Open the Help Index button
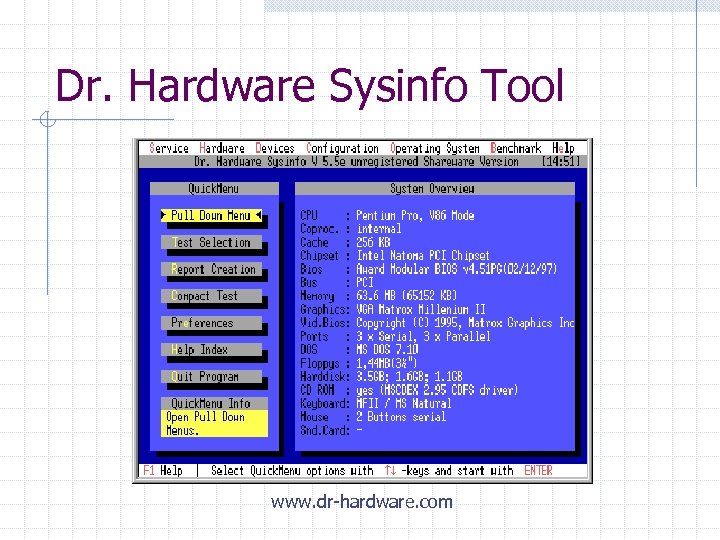 tap(211, 350)
